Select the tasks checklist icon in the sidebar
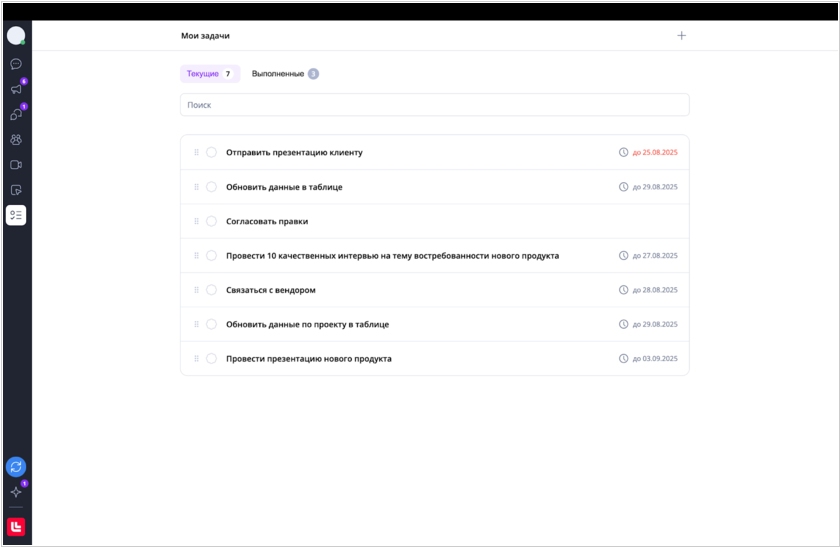 point(16,215)
